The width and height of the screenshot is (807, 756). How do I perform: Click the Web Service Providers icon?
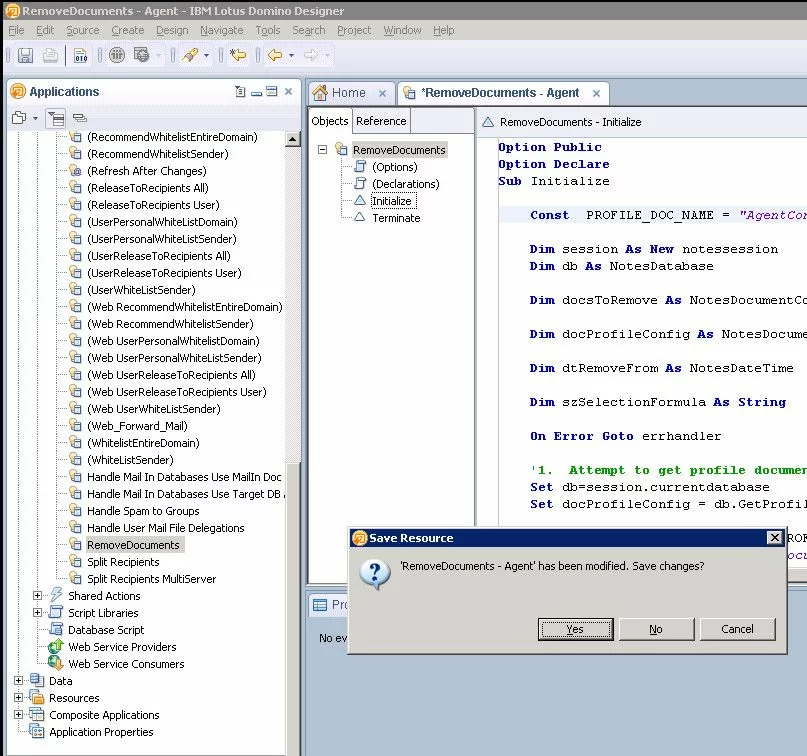coord(55,647)
